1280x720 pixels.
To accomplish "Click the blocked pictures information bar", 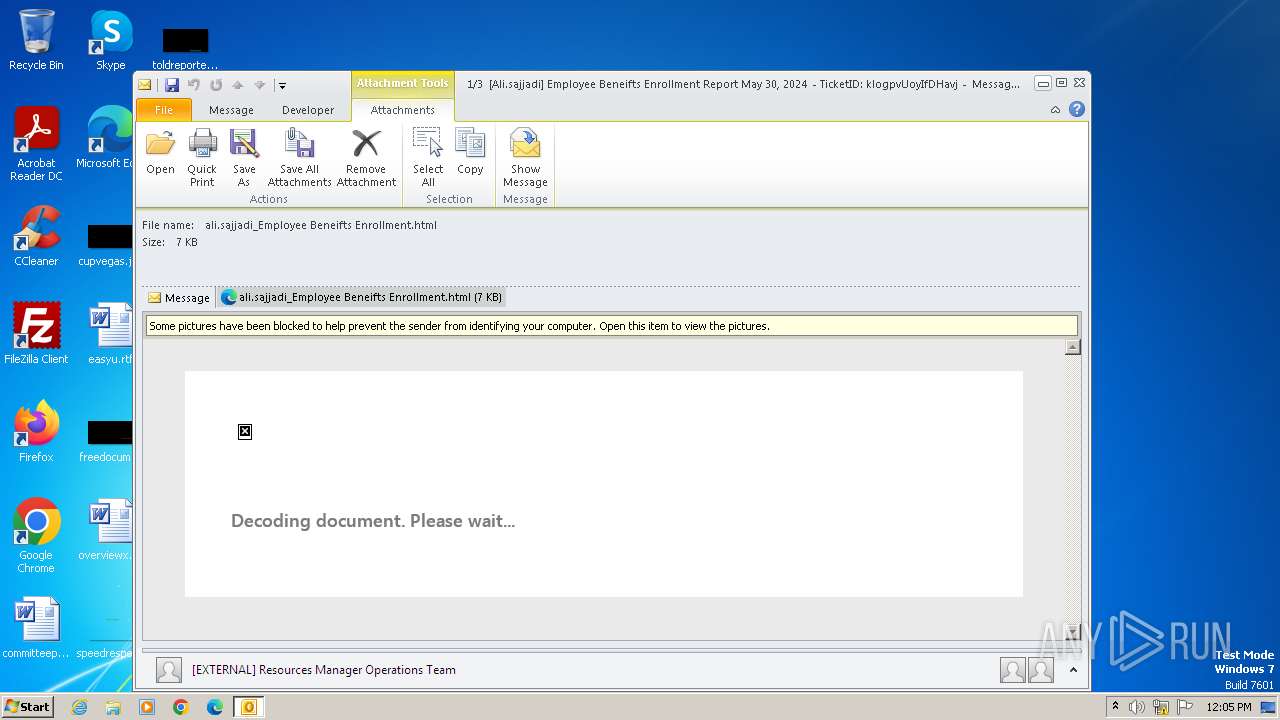I will coord(611,326).
